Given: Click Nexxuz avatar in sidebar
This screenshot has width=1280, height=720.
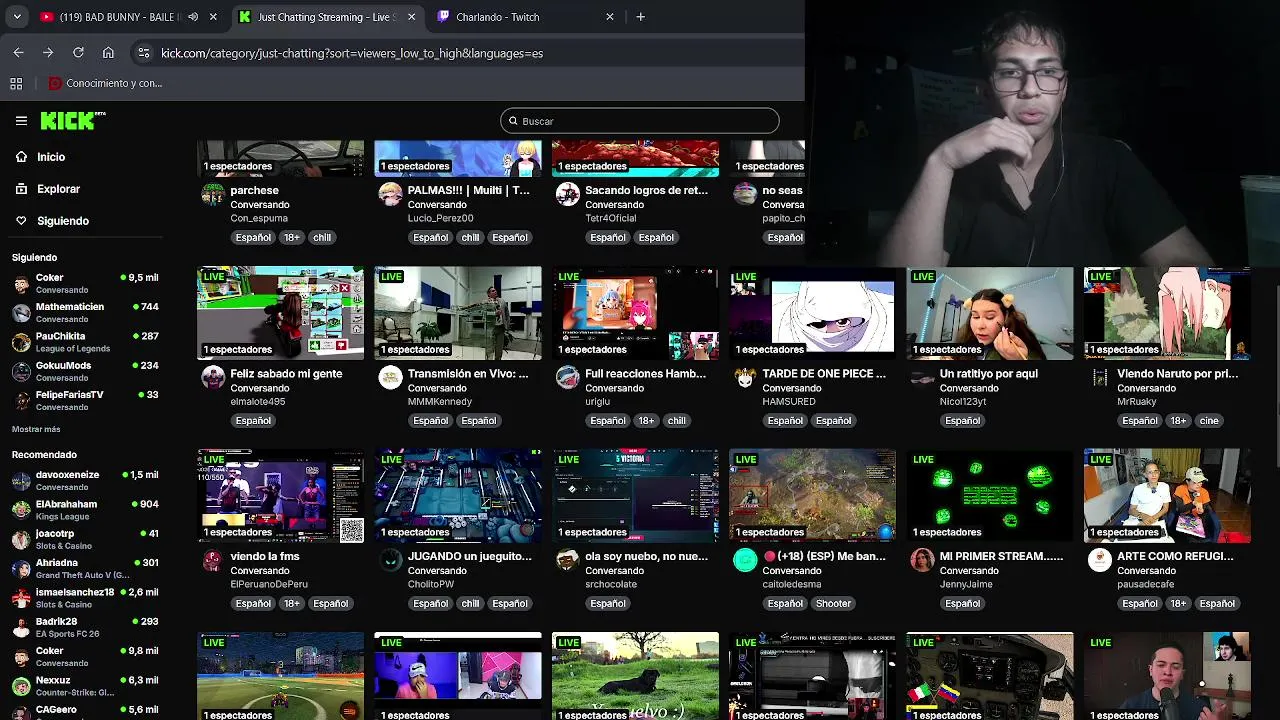Looking at the screenshot, I should [21, 685].
